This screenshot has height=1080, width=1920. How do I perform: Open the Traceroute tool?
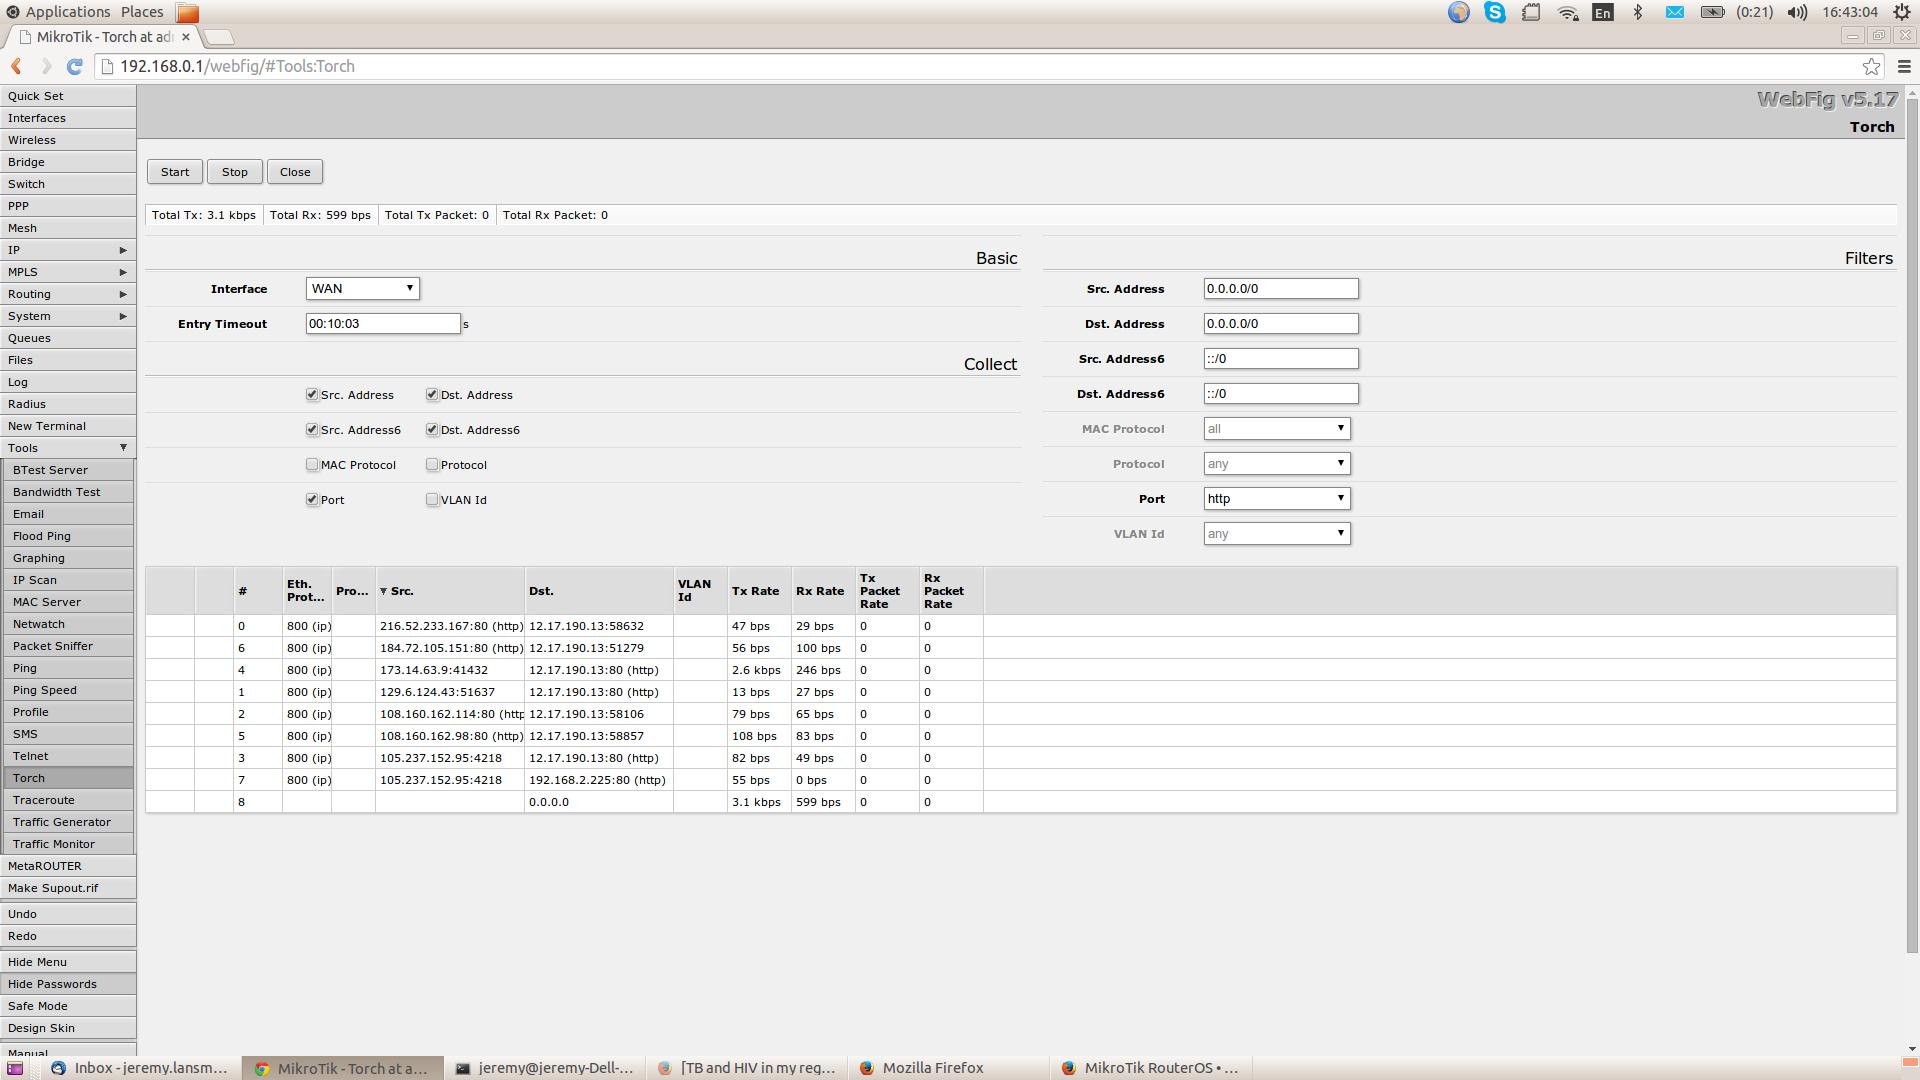[x=68, y=800]
